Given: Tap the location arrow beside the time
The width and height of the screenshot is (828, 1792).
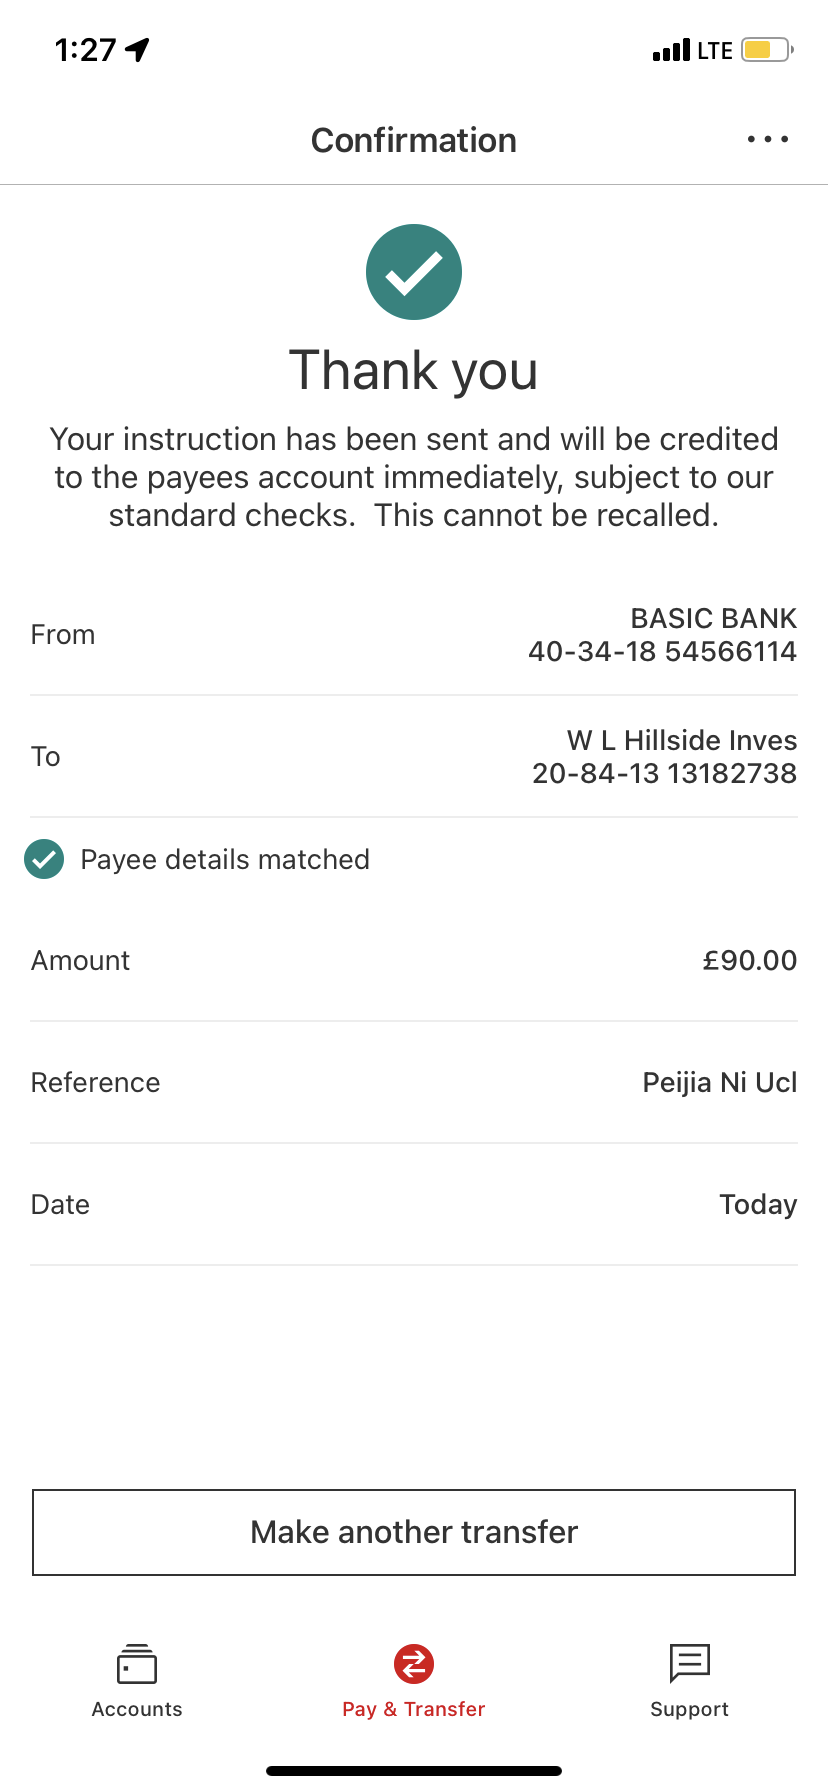Looking at the screenshot, I should (138, 49).
